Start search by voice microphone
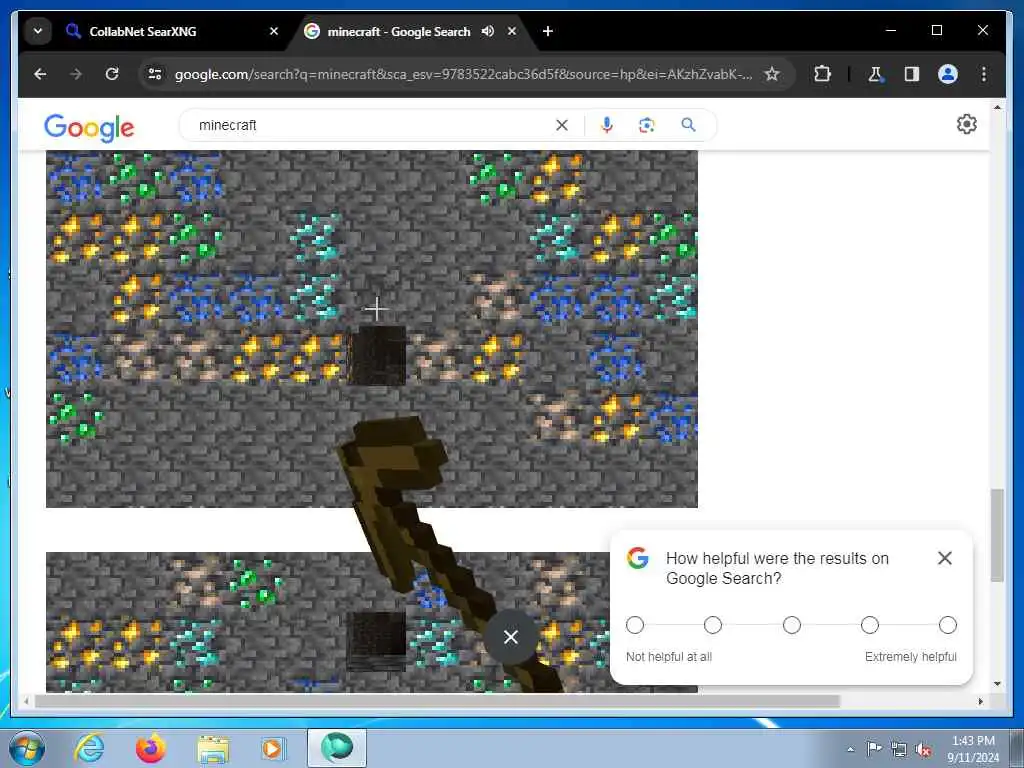 pyautogui.click(x=607, y=125)
